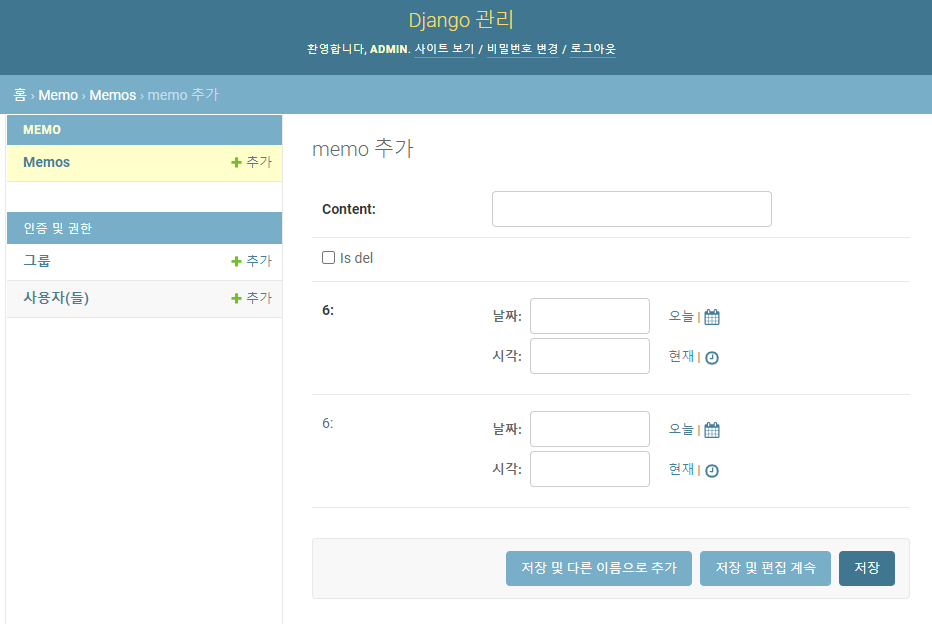Go to 홈 in breadcrumb
The width and height of the screenshot is (932, 624).
20,95
